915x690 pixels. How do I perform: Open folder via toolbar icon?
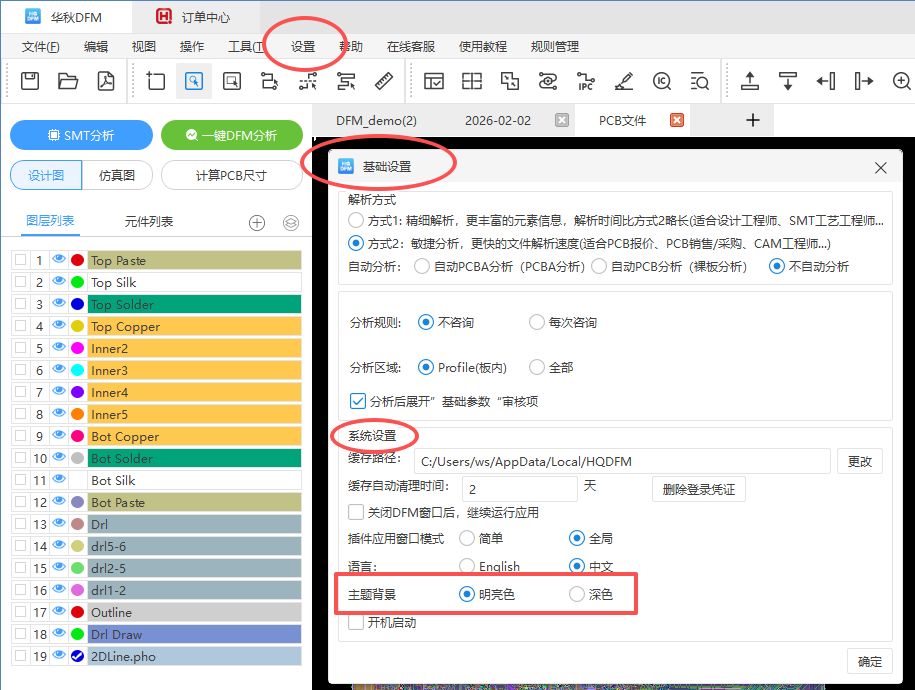point(68,81)
